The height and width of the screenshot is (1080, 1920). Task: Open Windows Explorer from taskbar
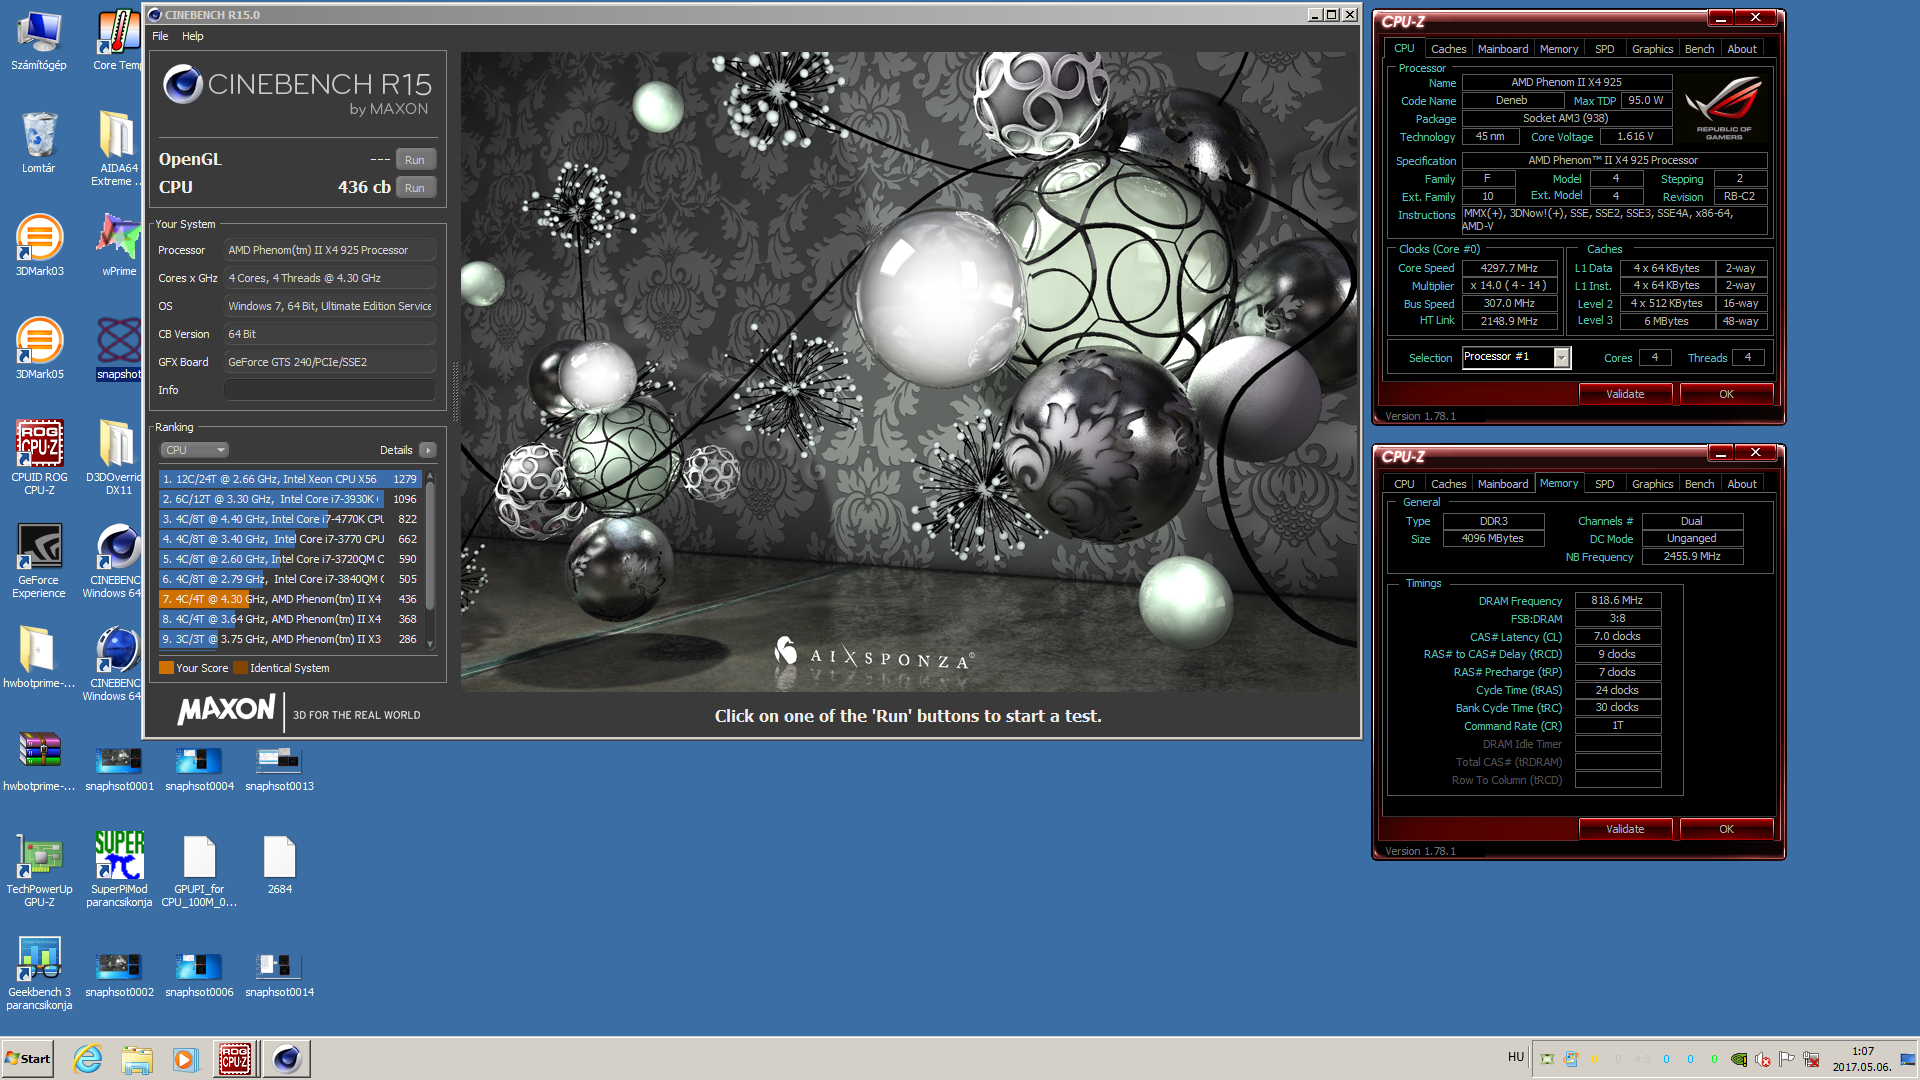tap(137, 1059)
